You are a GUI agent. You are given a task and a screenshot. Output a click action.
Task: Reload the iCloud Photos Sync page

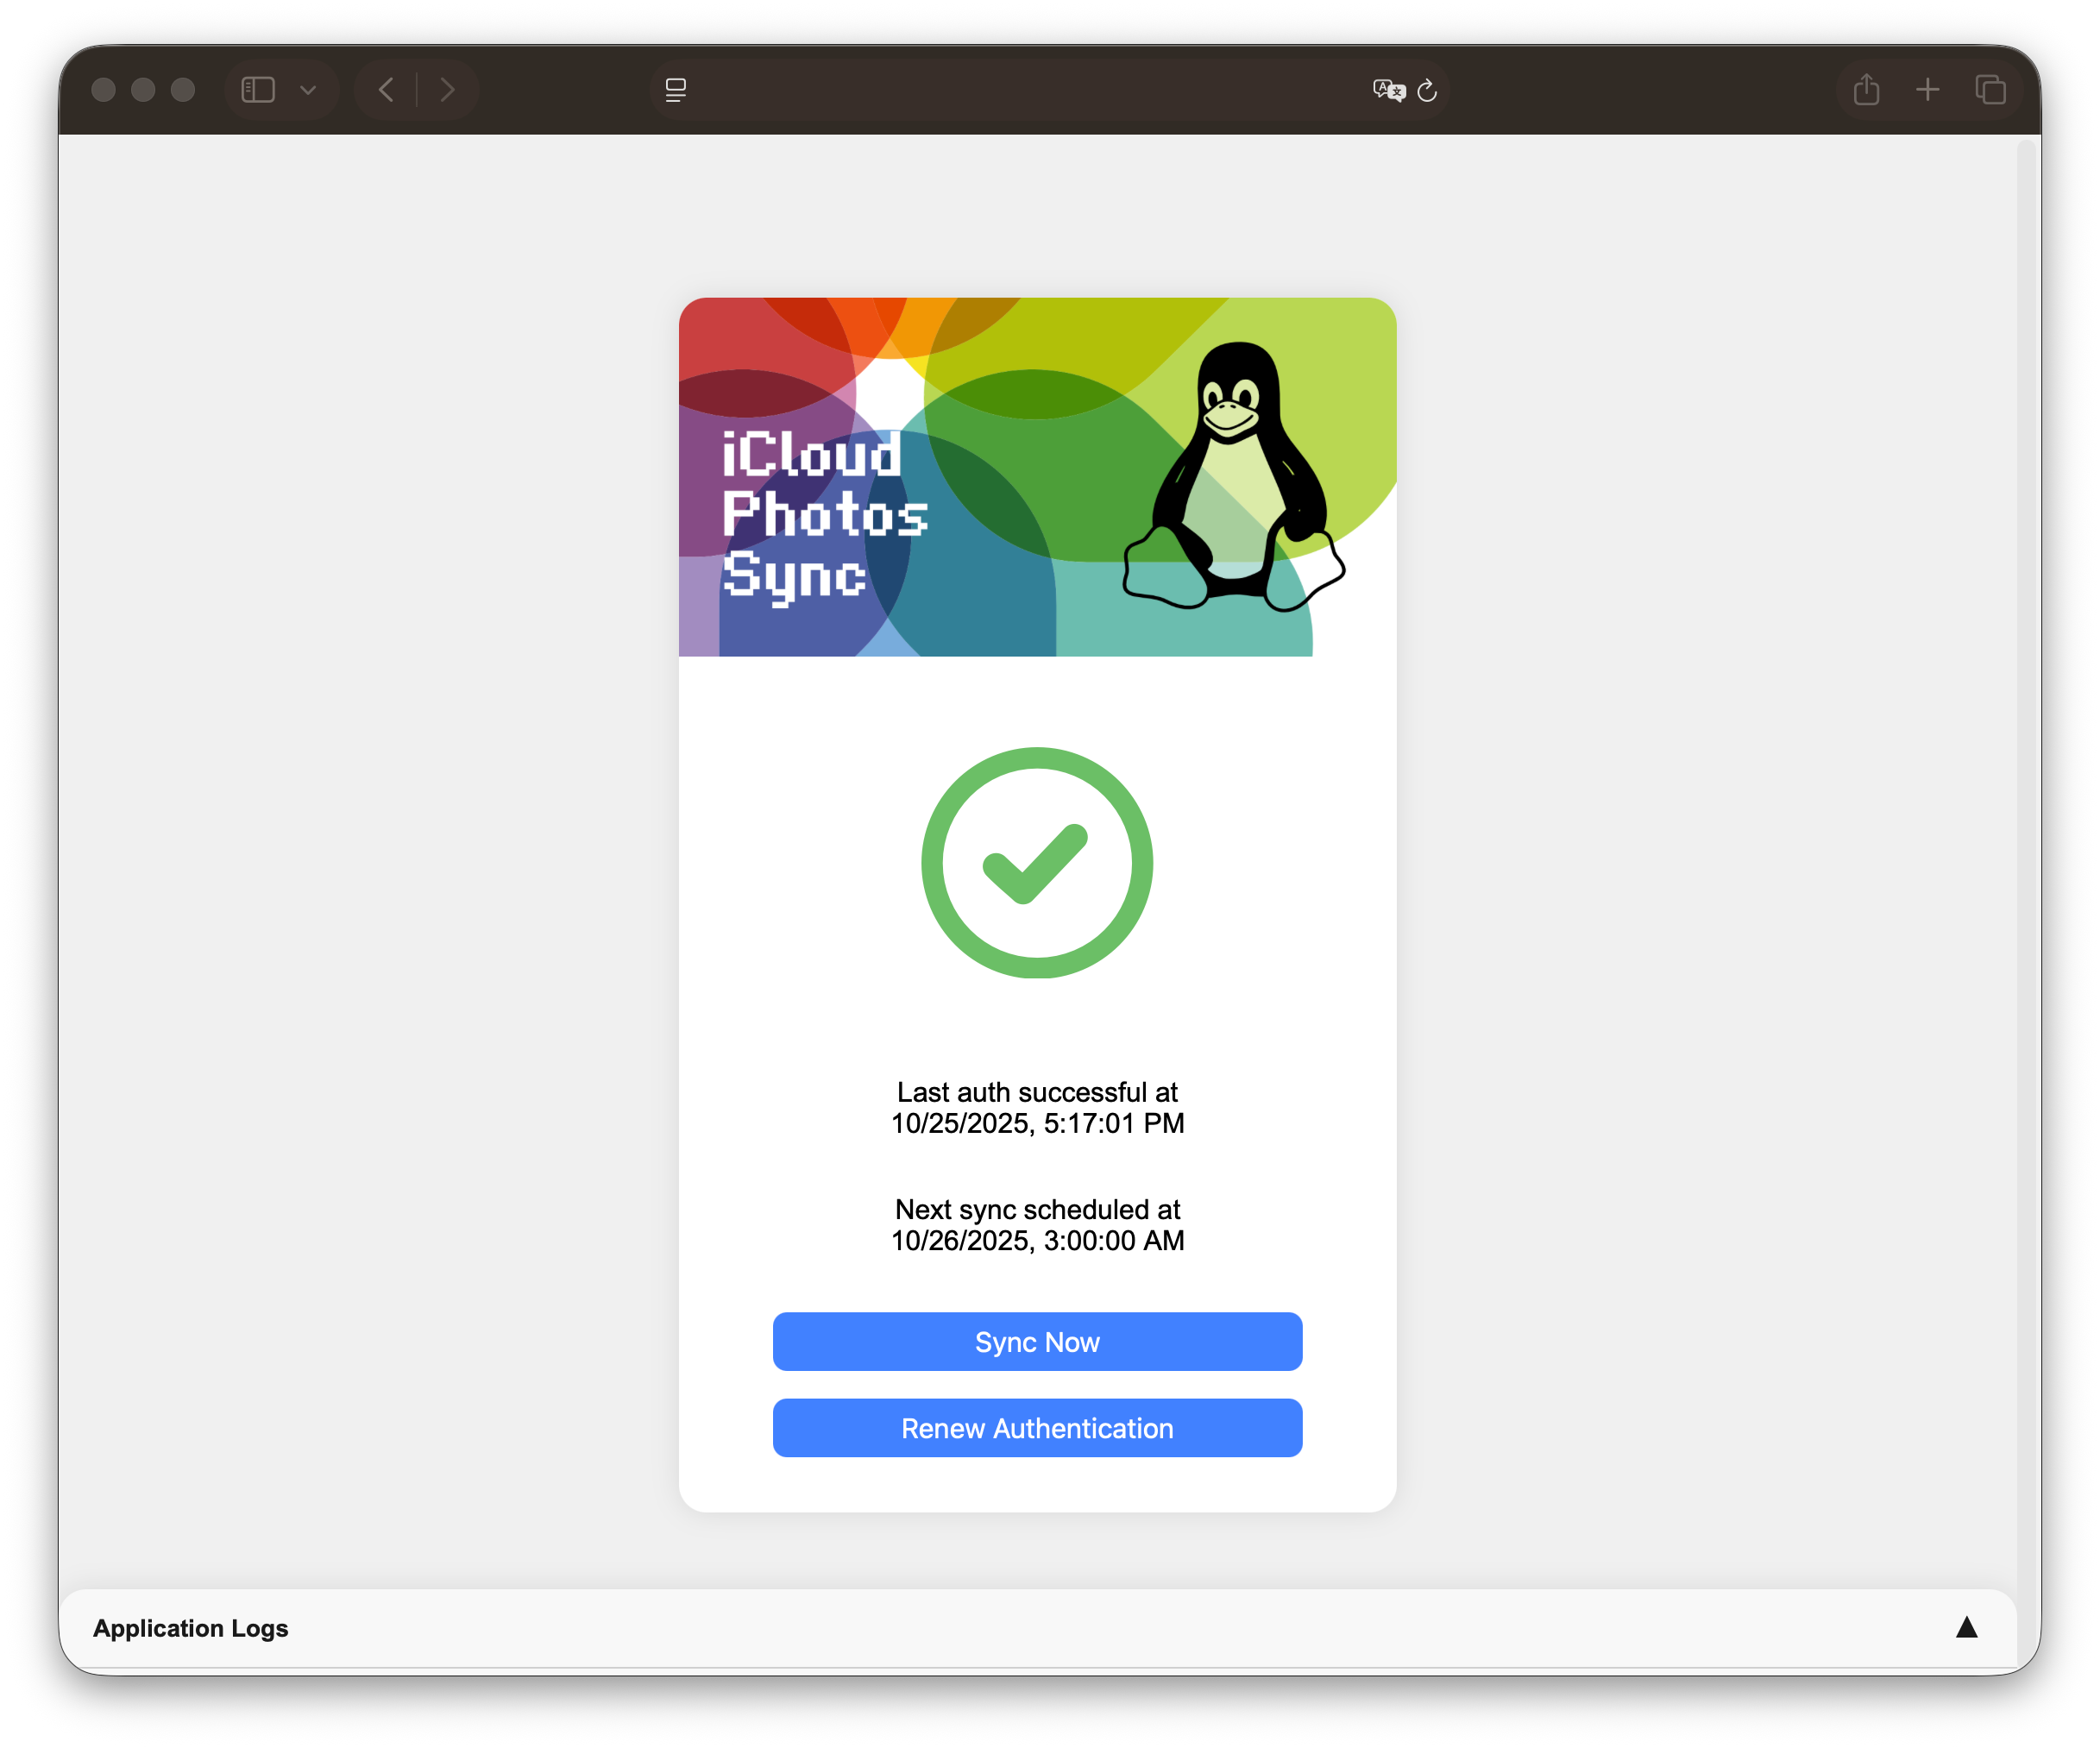pyautogui.click(x=1428, y=91)
